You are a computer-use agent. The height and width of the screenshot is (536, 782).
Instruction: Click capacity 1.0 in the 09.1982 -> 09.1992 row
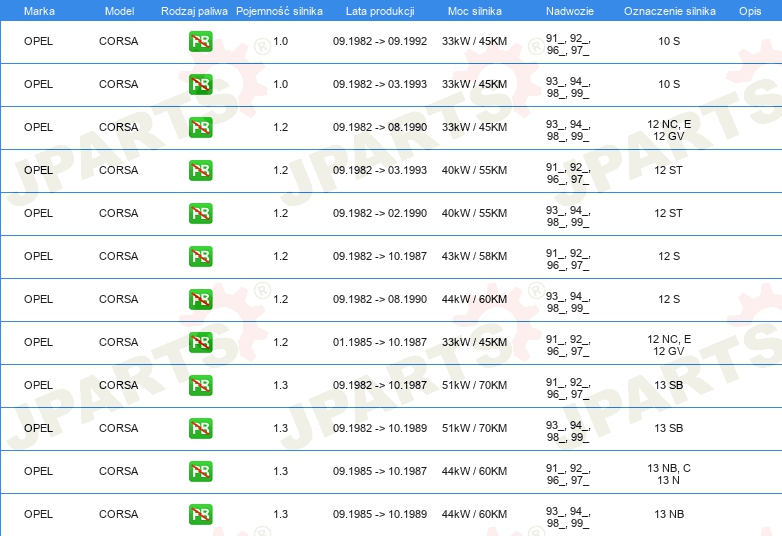click(x=281, y=41)
